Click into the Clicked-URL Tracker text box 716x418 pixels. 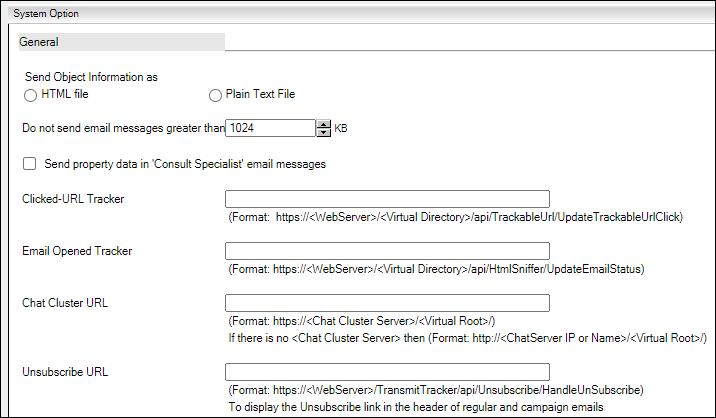(x=387, y=199)
